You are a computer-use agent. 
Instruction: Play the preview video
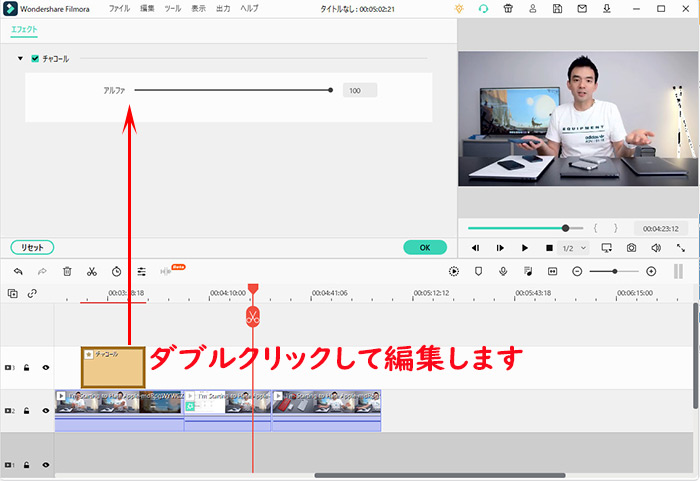(525, 248)
